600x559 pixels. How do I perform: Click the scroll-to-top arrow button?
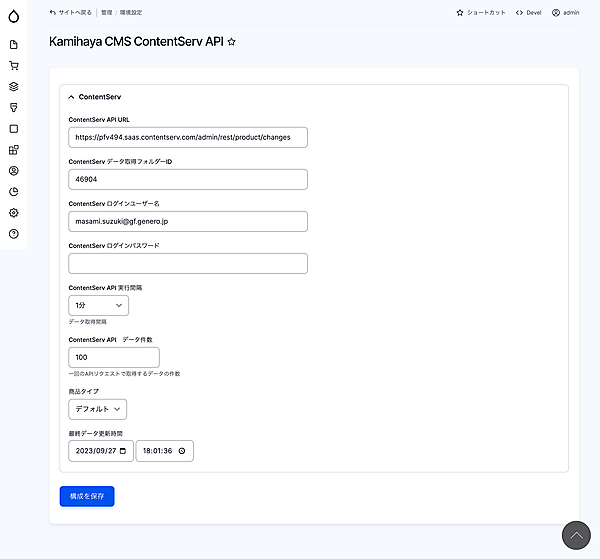(x=576, y=535)
